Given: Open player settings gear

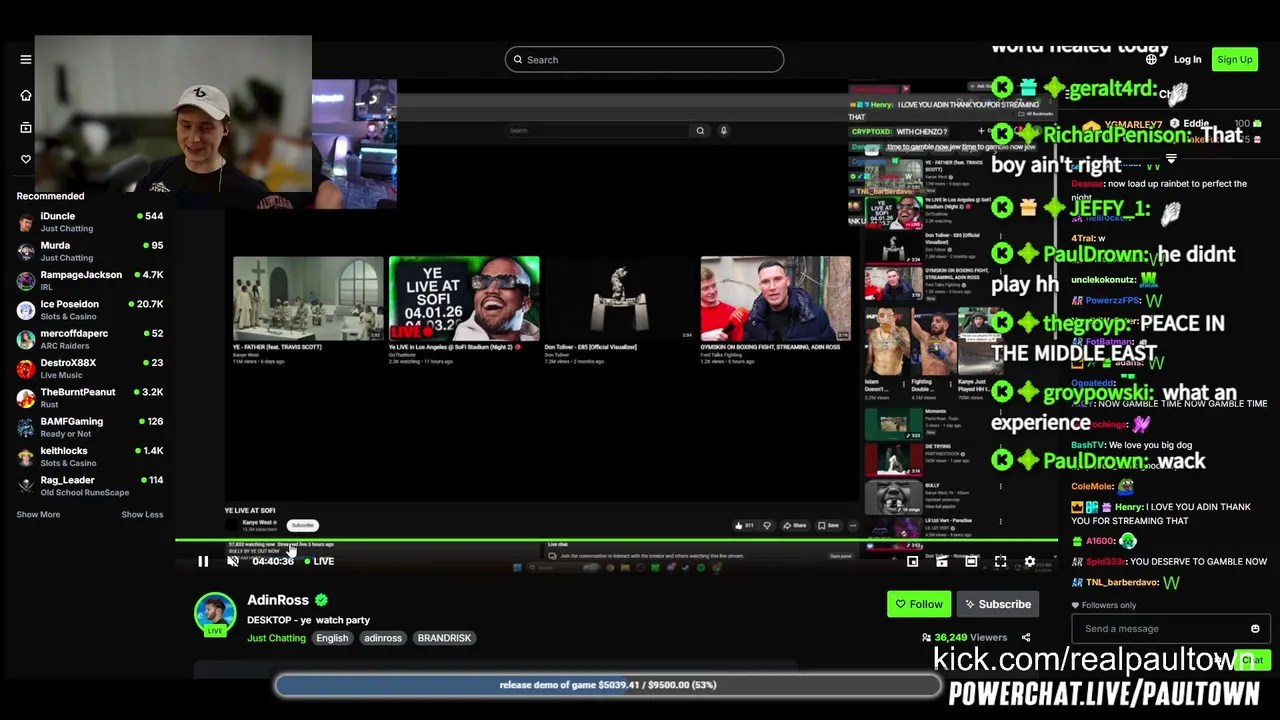Looking at the screenshot, I should (x=1030, y=562).
